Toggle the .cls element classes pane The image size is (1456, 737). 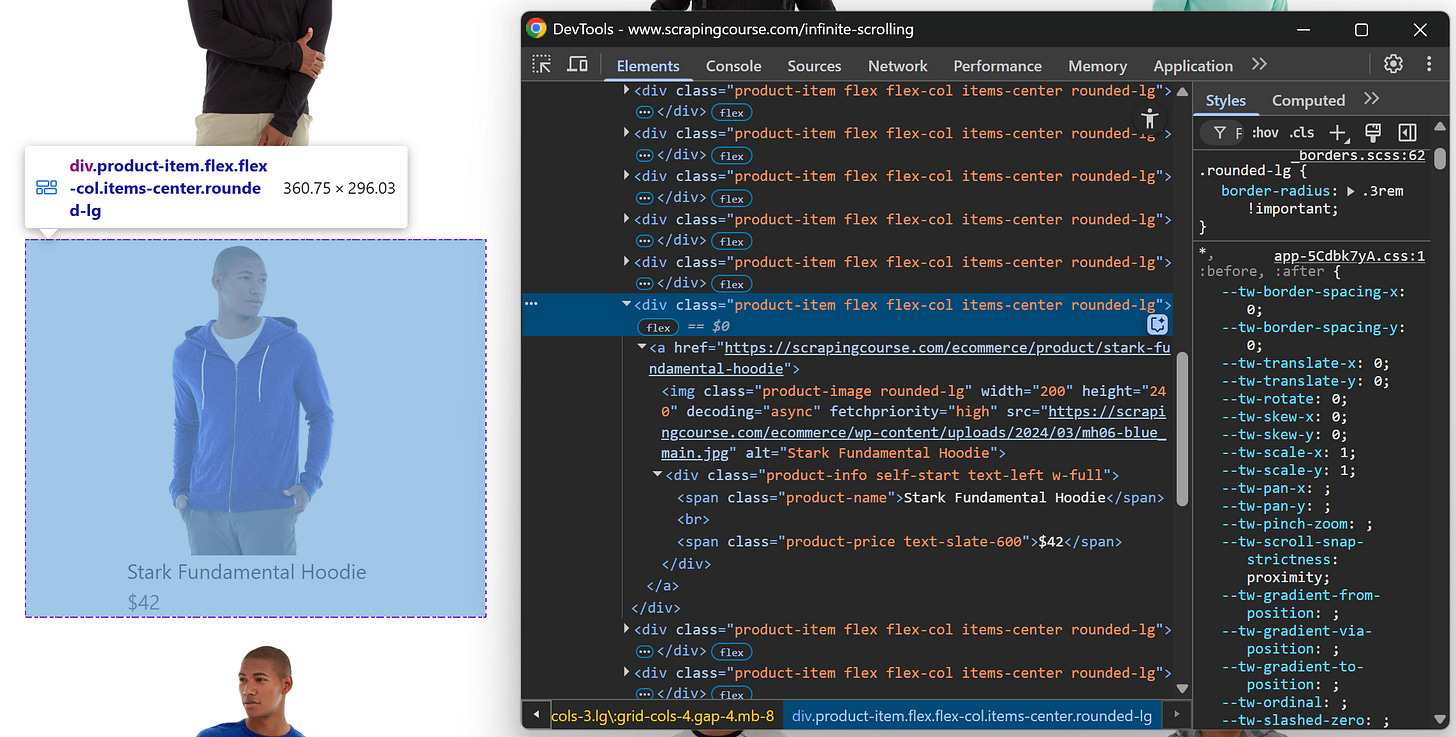[x=1302, y=131]
